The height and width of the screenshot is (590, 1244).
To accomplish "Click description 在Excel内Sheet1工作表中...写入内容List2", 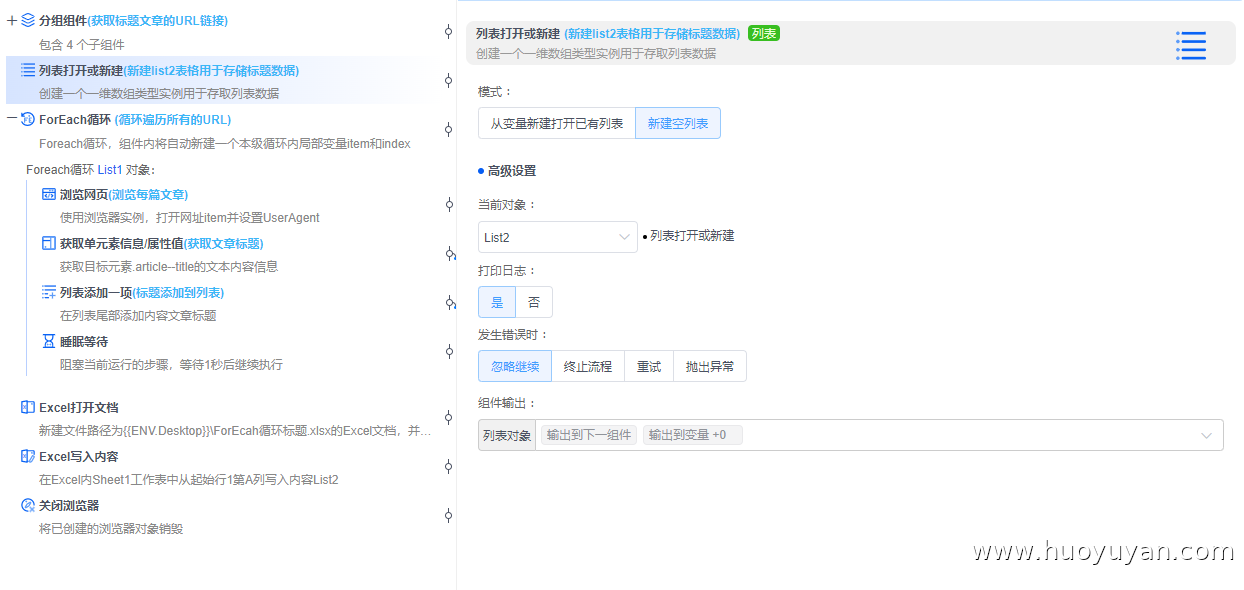I will tap(189, 479).
